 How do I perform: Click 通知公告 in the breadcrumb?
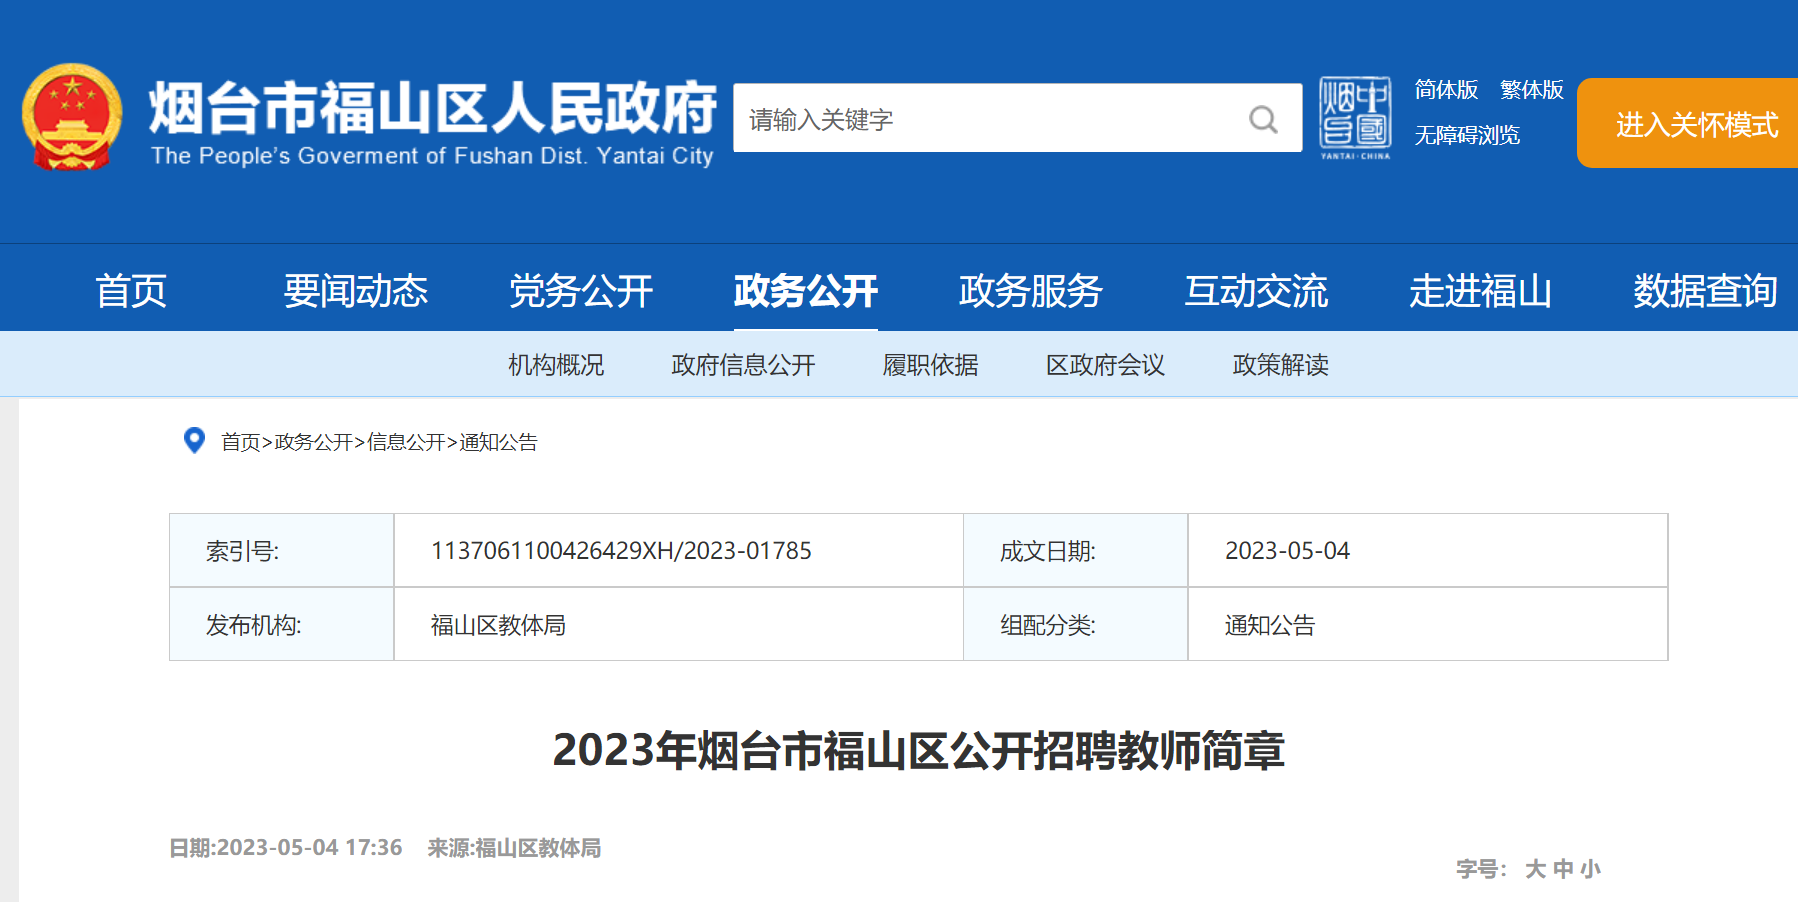(498, 442)
